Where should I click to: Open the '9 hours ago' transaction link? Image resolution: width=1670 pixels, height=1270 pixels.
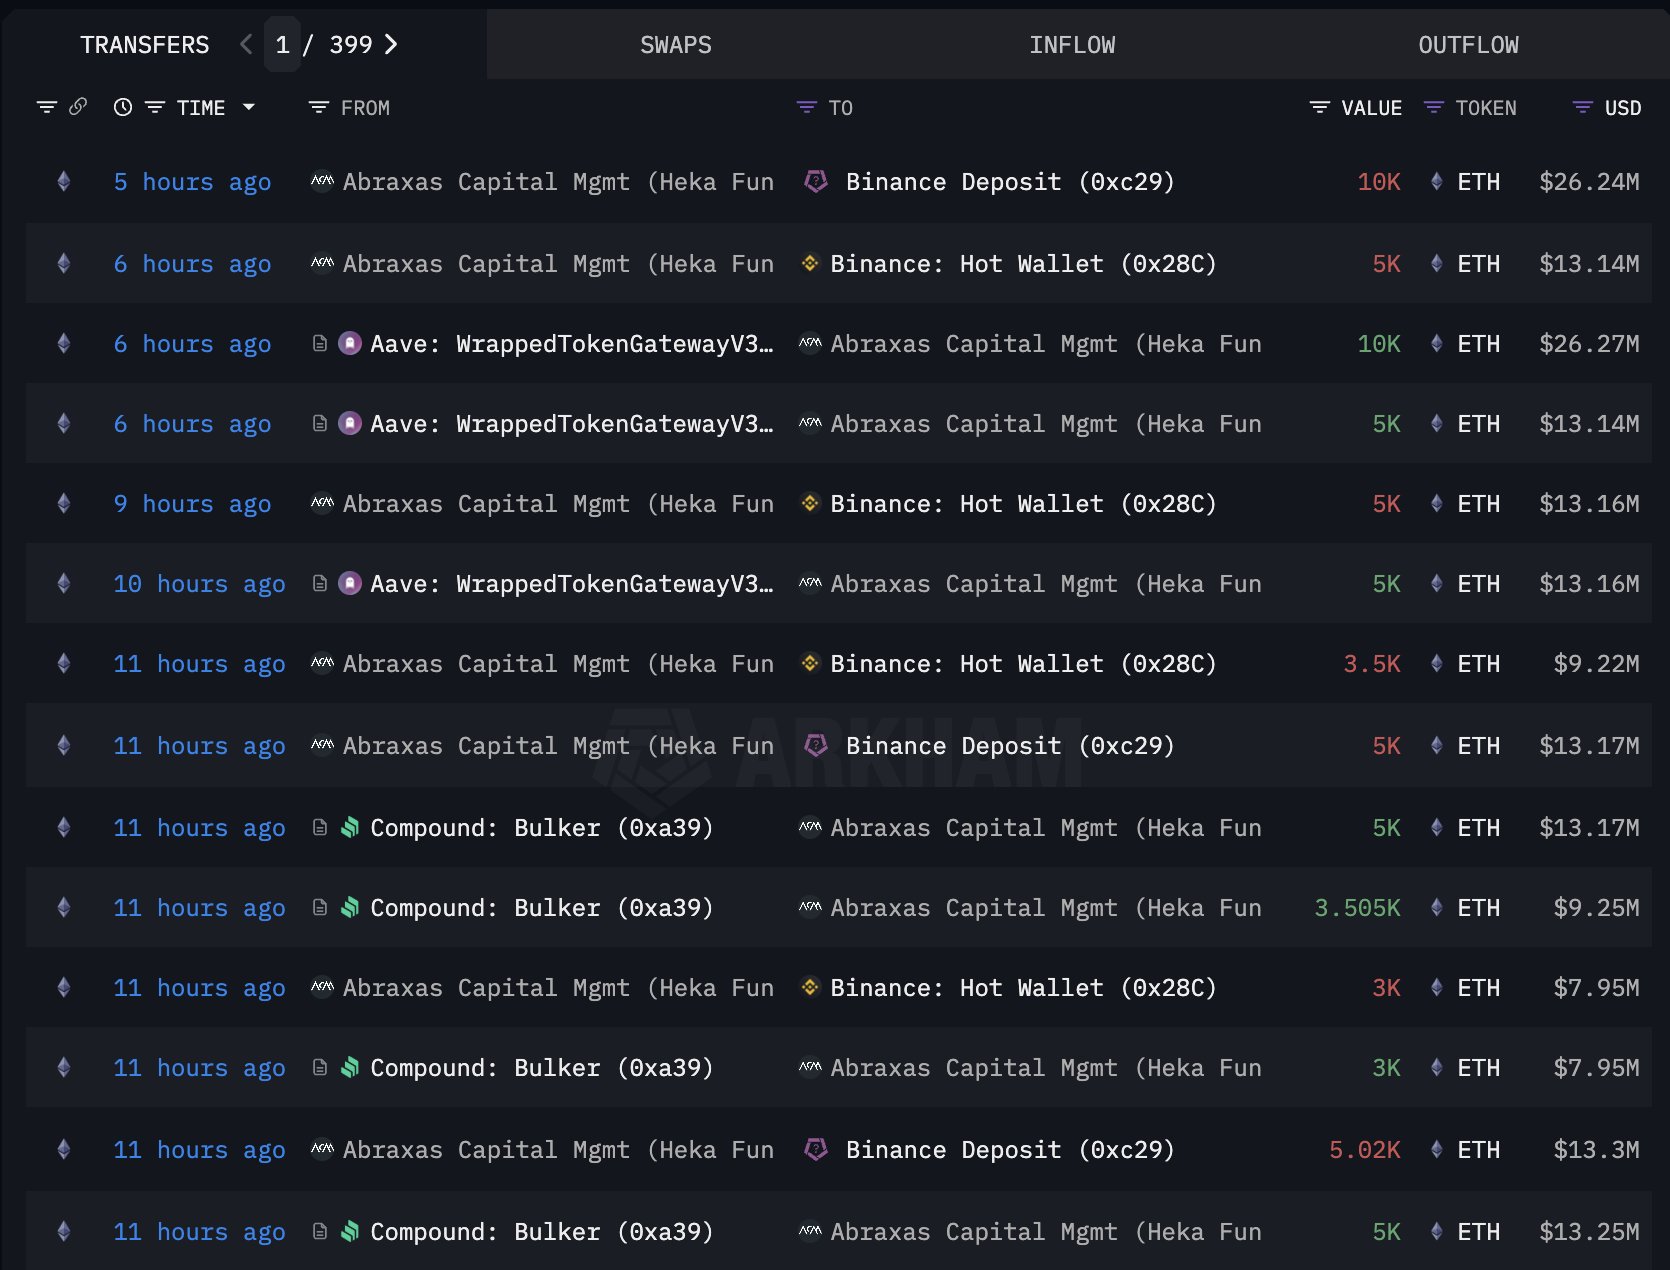pyautogui.click(x=192, y=504)
